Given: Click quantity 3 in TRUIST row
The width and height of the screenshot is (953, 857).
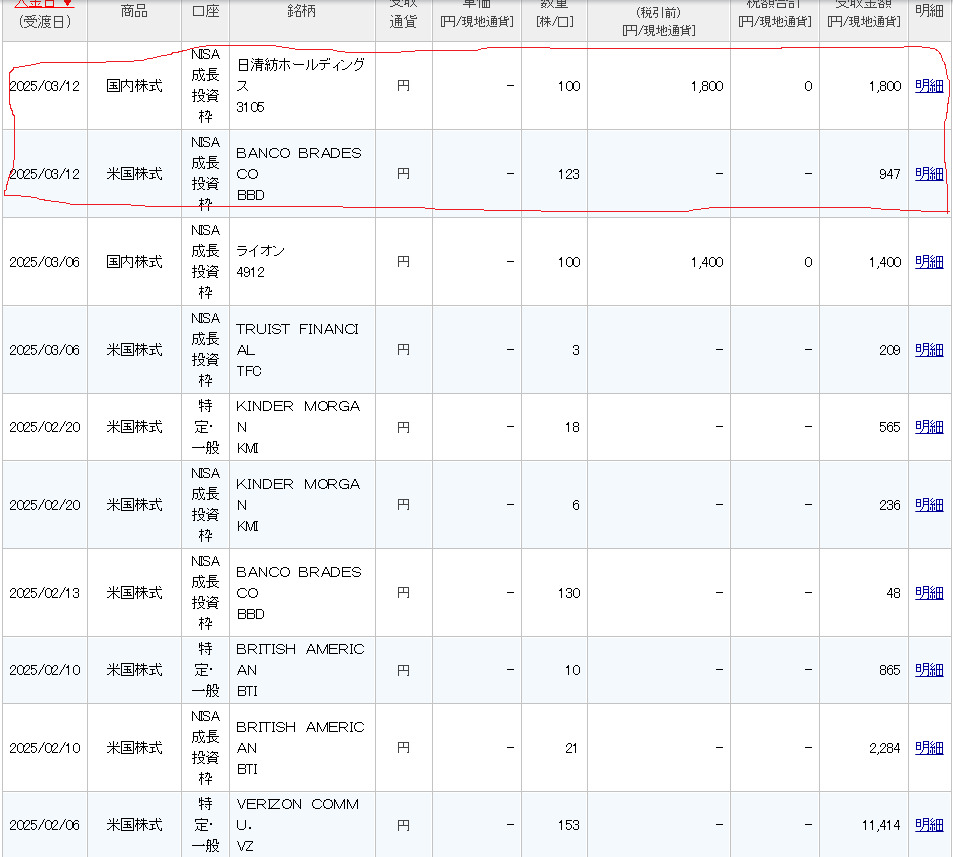Looking at the screenshot, I should [576, 350].
